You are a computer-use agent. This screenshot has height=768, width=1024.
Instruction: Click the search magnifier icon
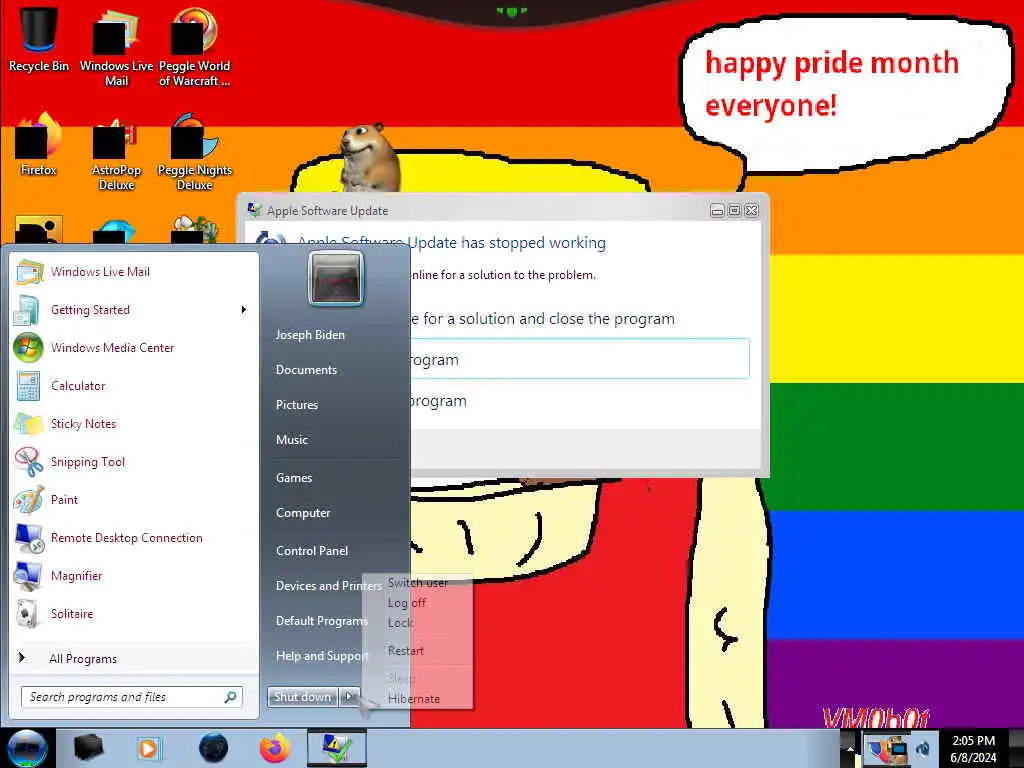[x=231, y=697]
